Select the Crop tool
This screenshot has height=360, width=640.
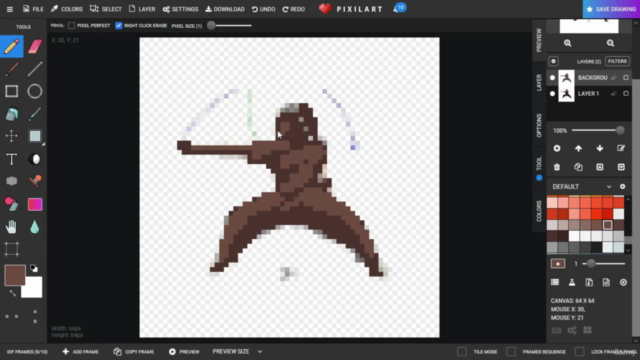[12, 249]
